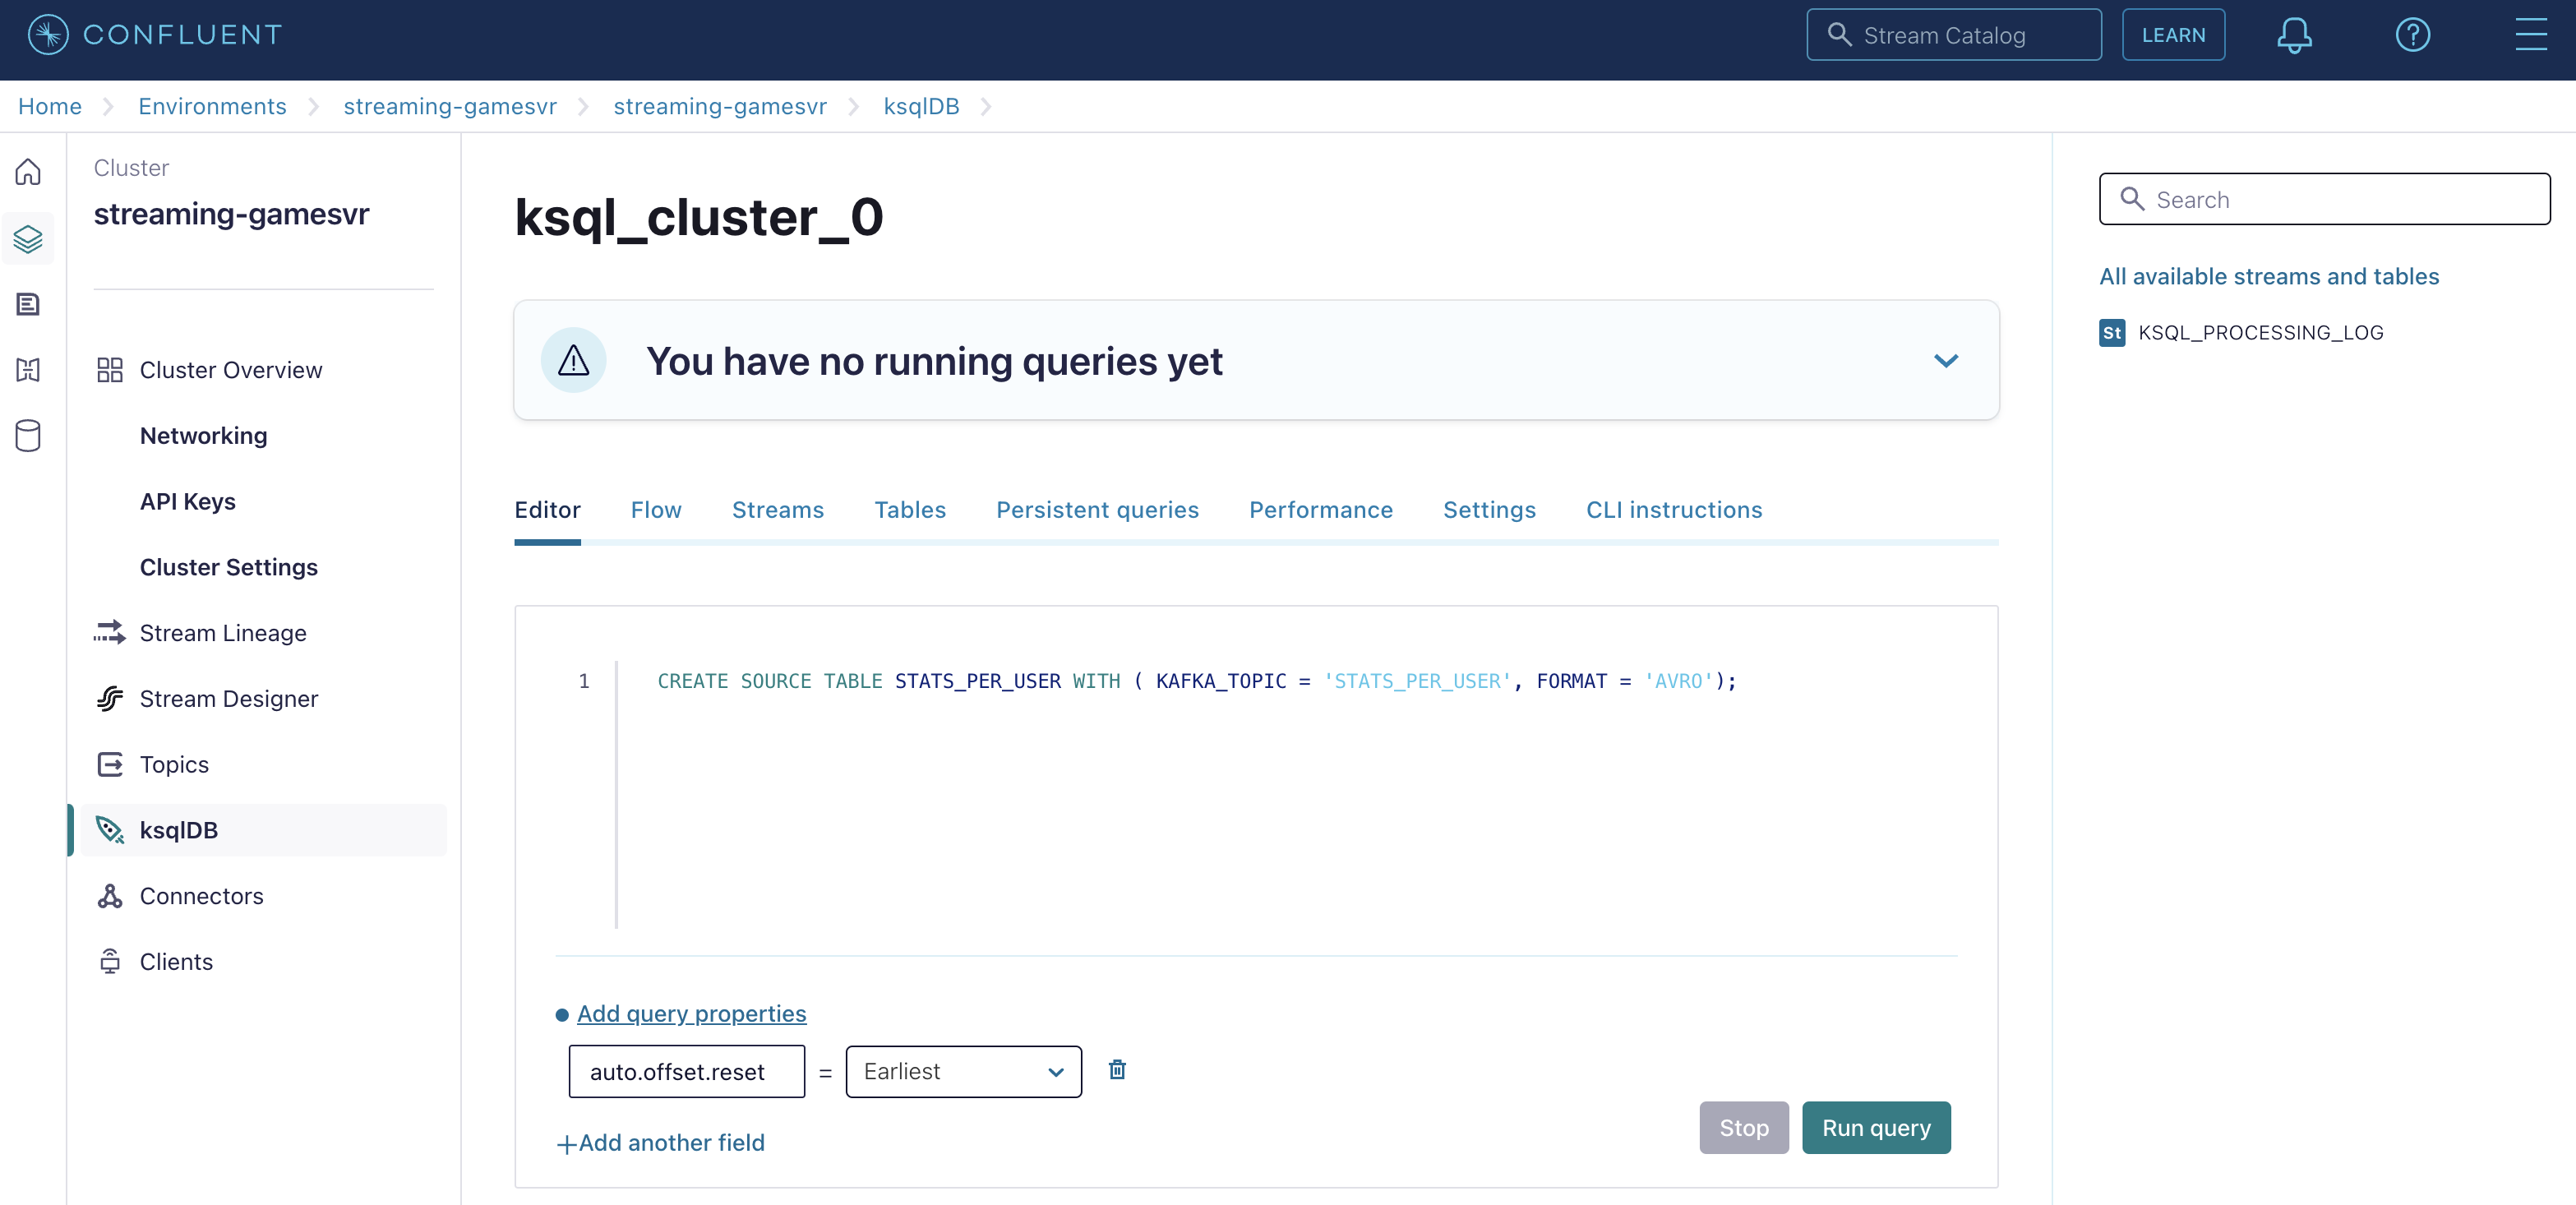Viewport: 2576px width, 1205px height.
Task: Switch to the Flow tab
Action: click(656, 510)
